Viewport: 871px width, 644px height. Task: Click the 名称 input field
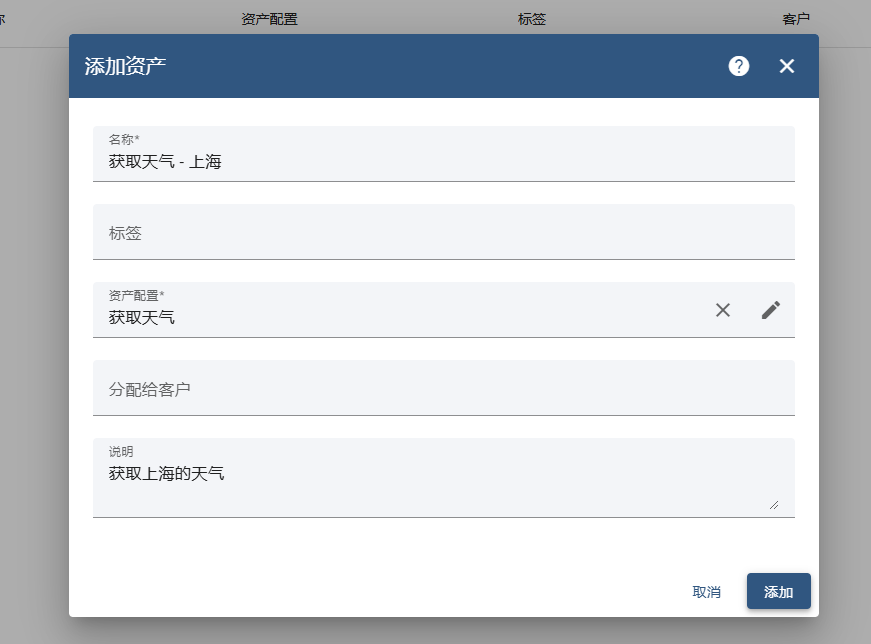point(443,154)
